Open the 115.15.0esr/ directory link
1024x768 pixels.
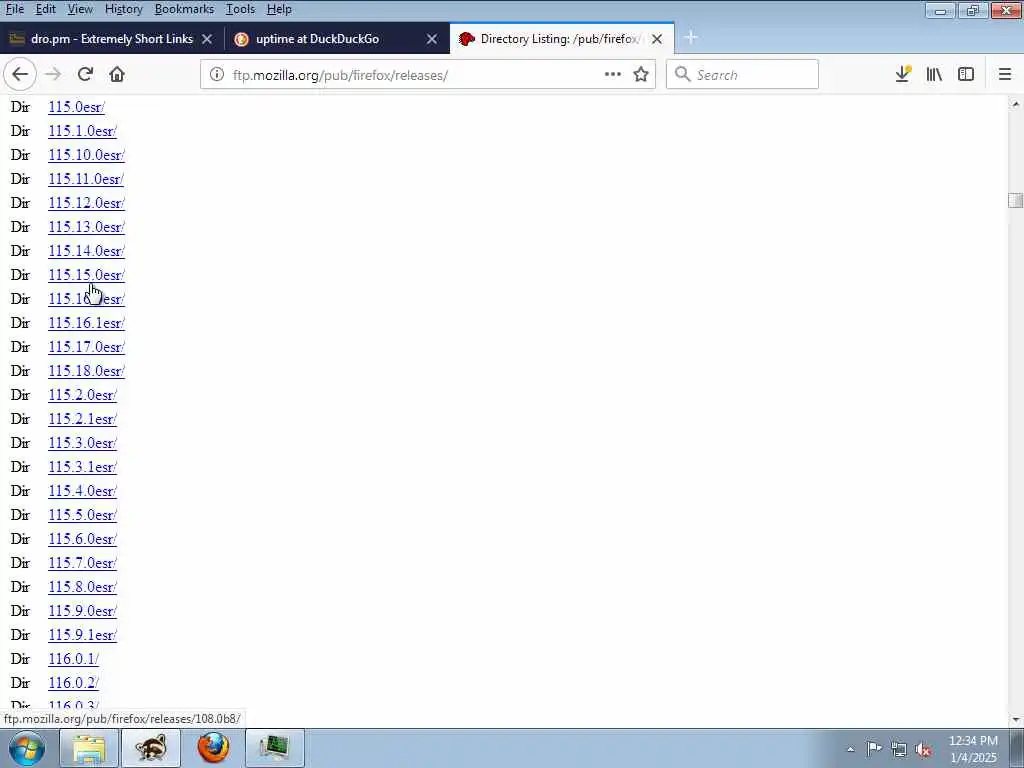(x=86, y=275)
